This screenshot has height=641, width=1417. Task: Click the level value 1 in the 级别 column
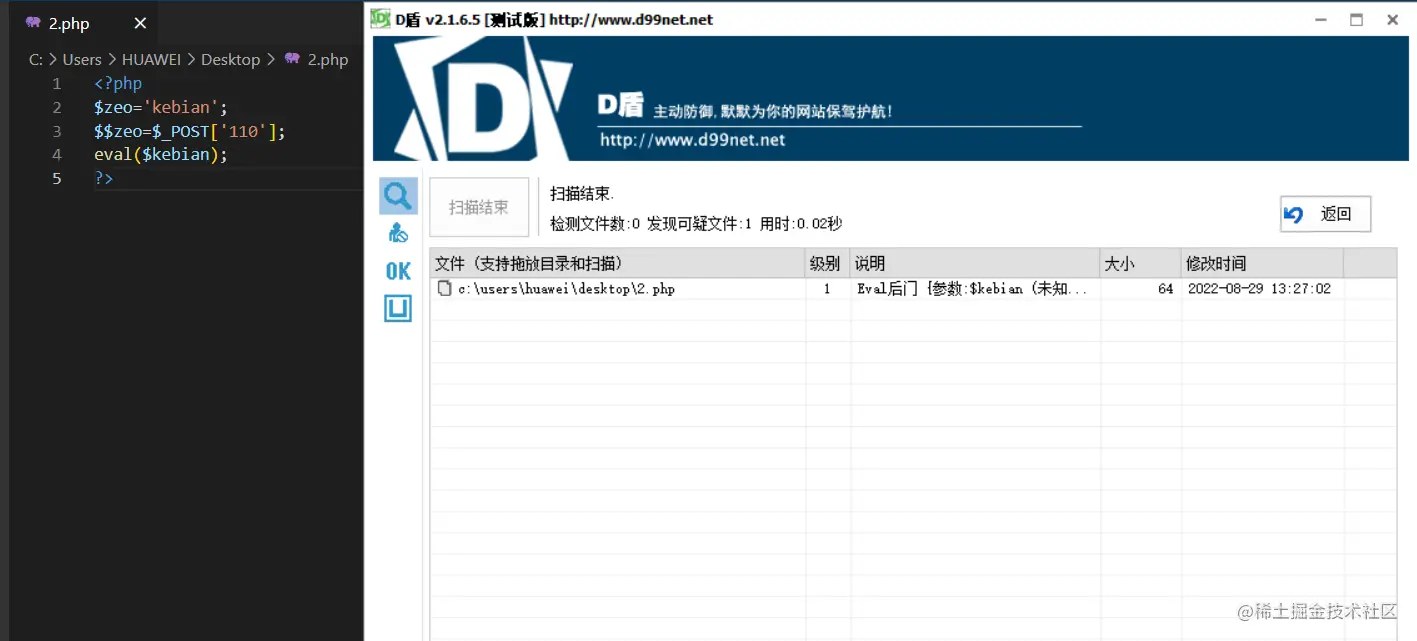pyautogui.click(x=827, y=289)
